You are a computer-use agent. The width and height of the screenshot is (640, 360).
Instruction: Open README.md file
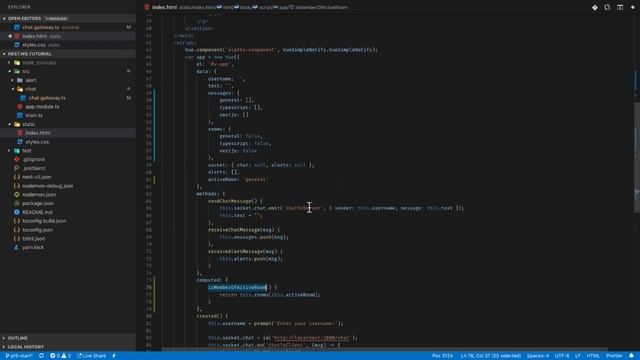click(x=37, y=212)
